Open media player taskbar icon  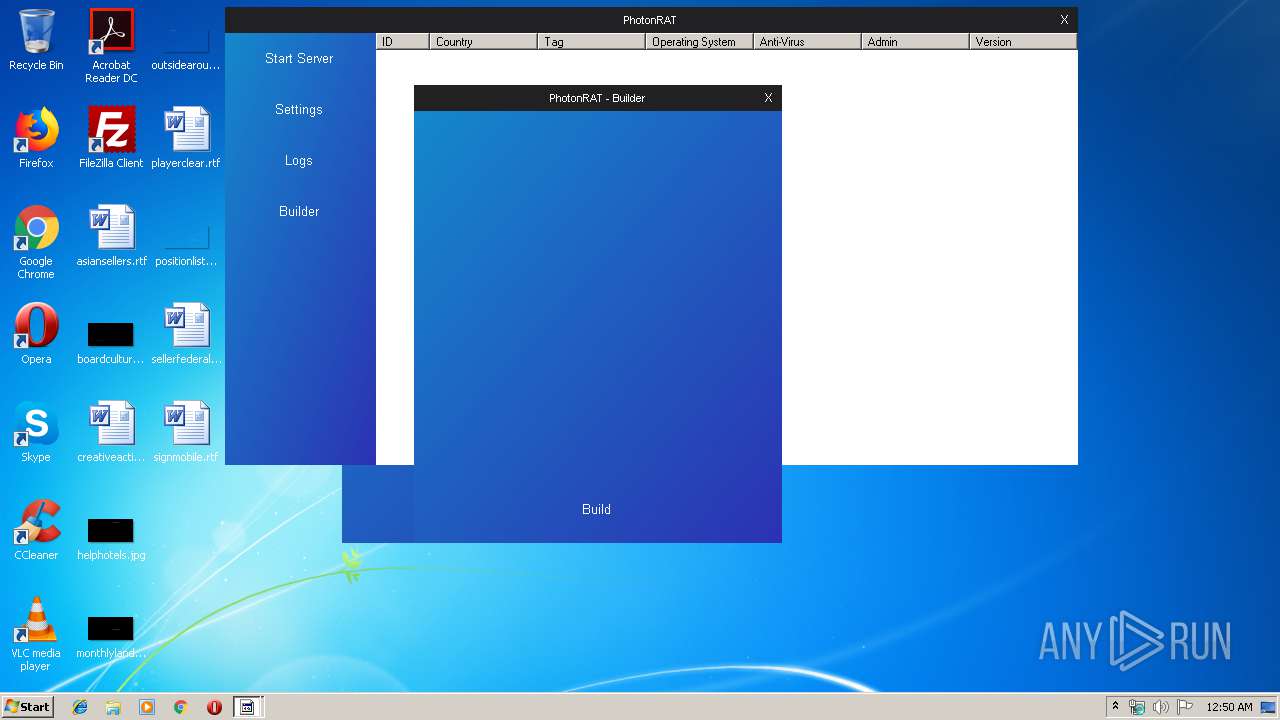(x=147, y=707)
